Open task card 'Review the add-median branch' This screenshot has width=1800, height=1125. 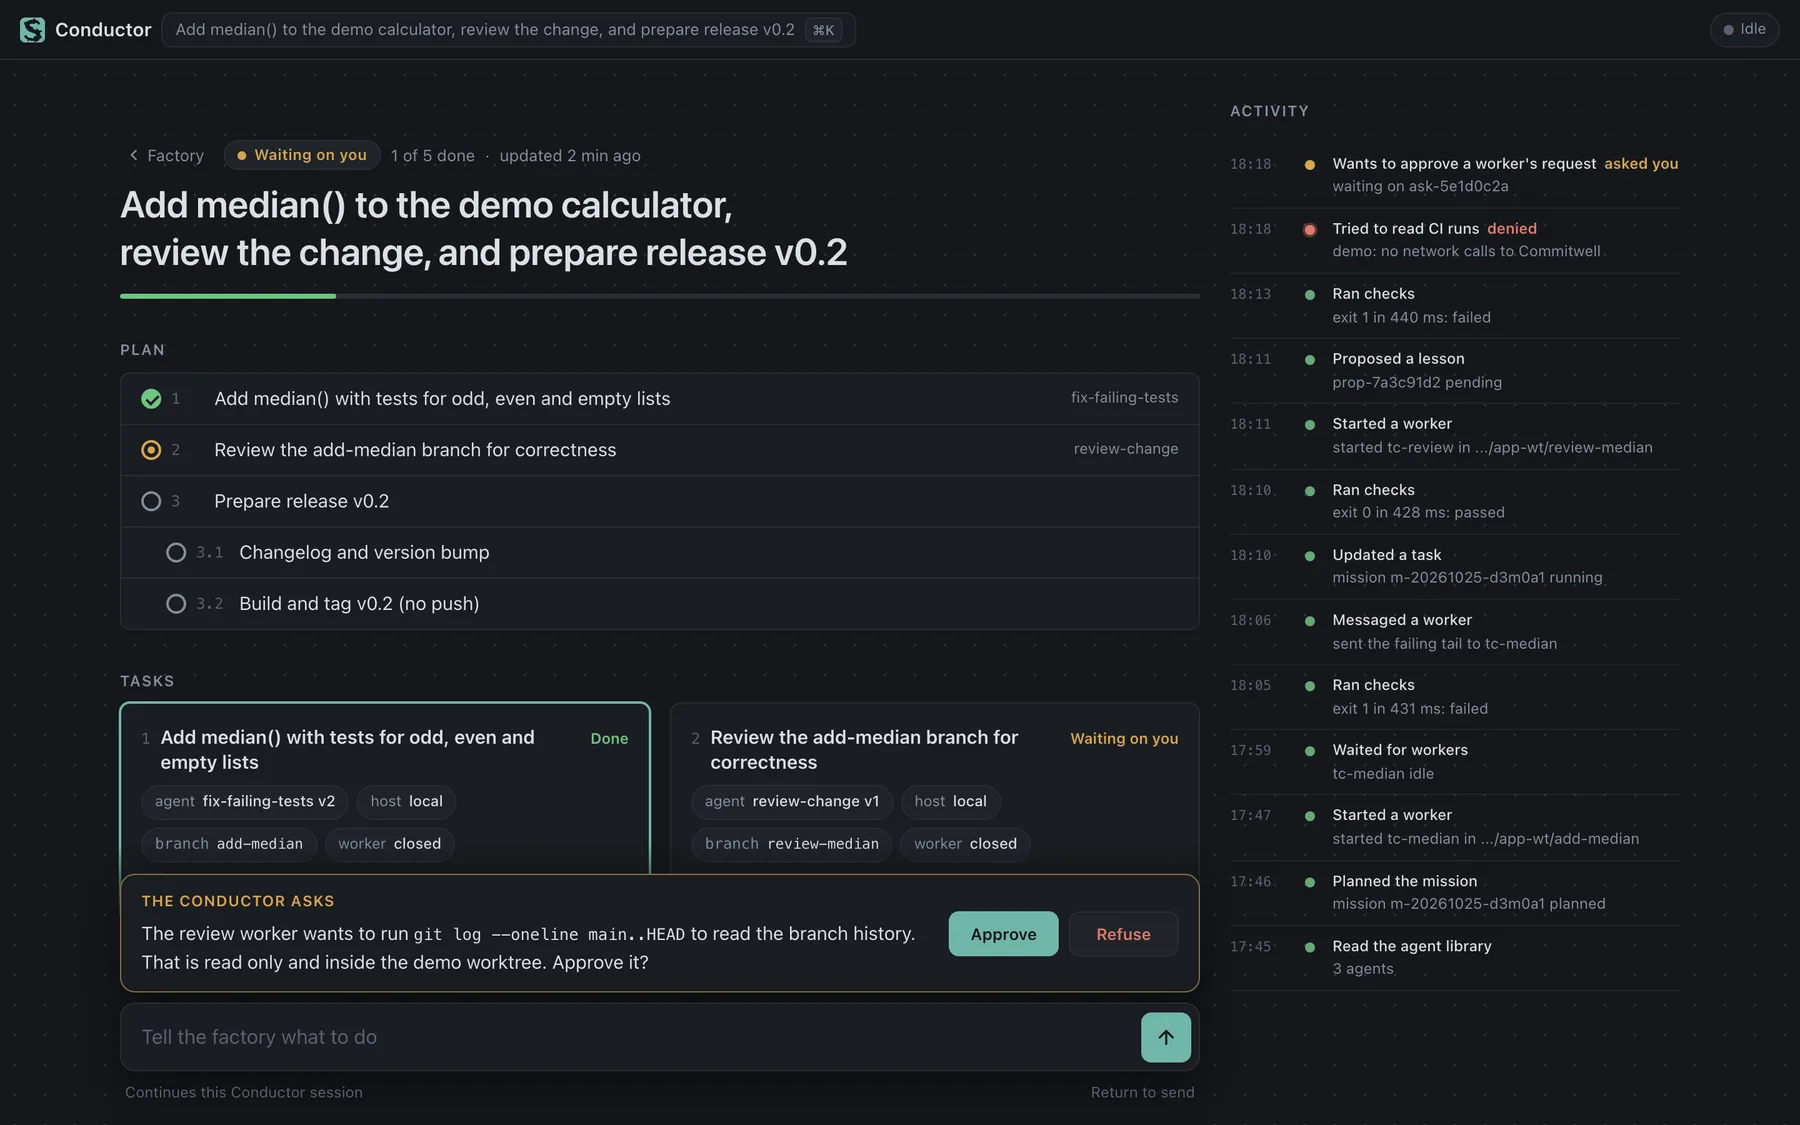(x=934, y=788)
